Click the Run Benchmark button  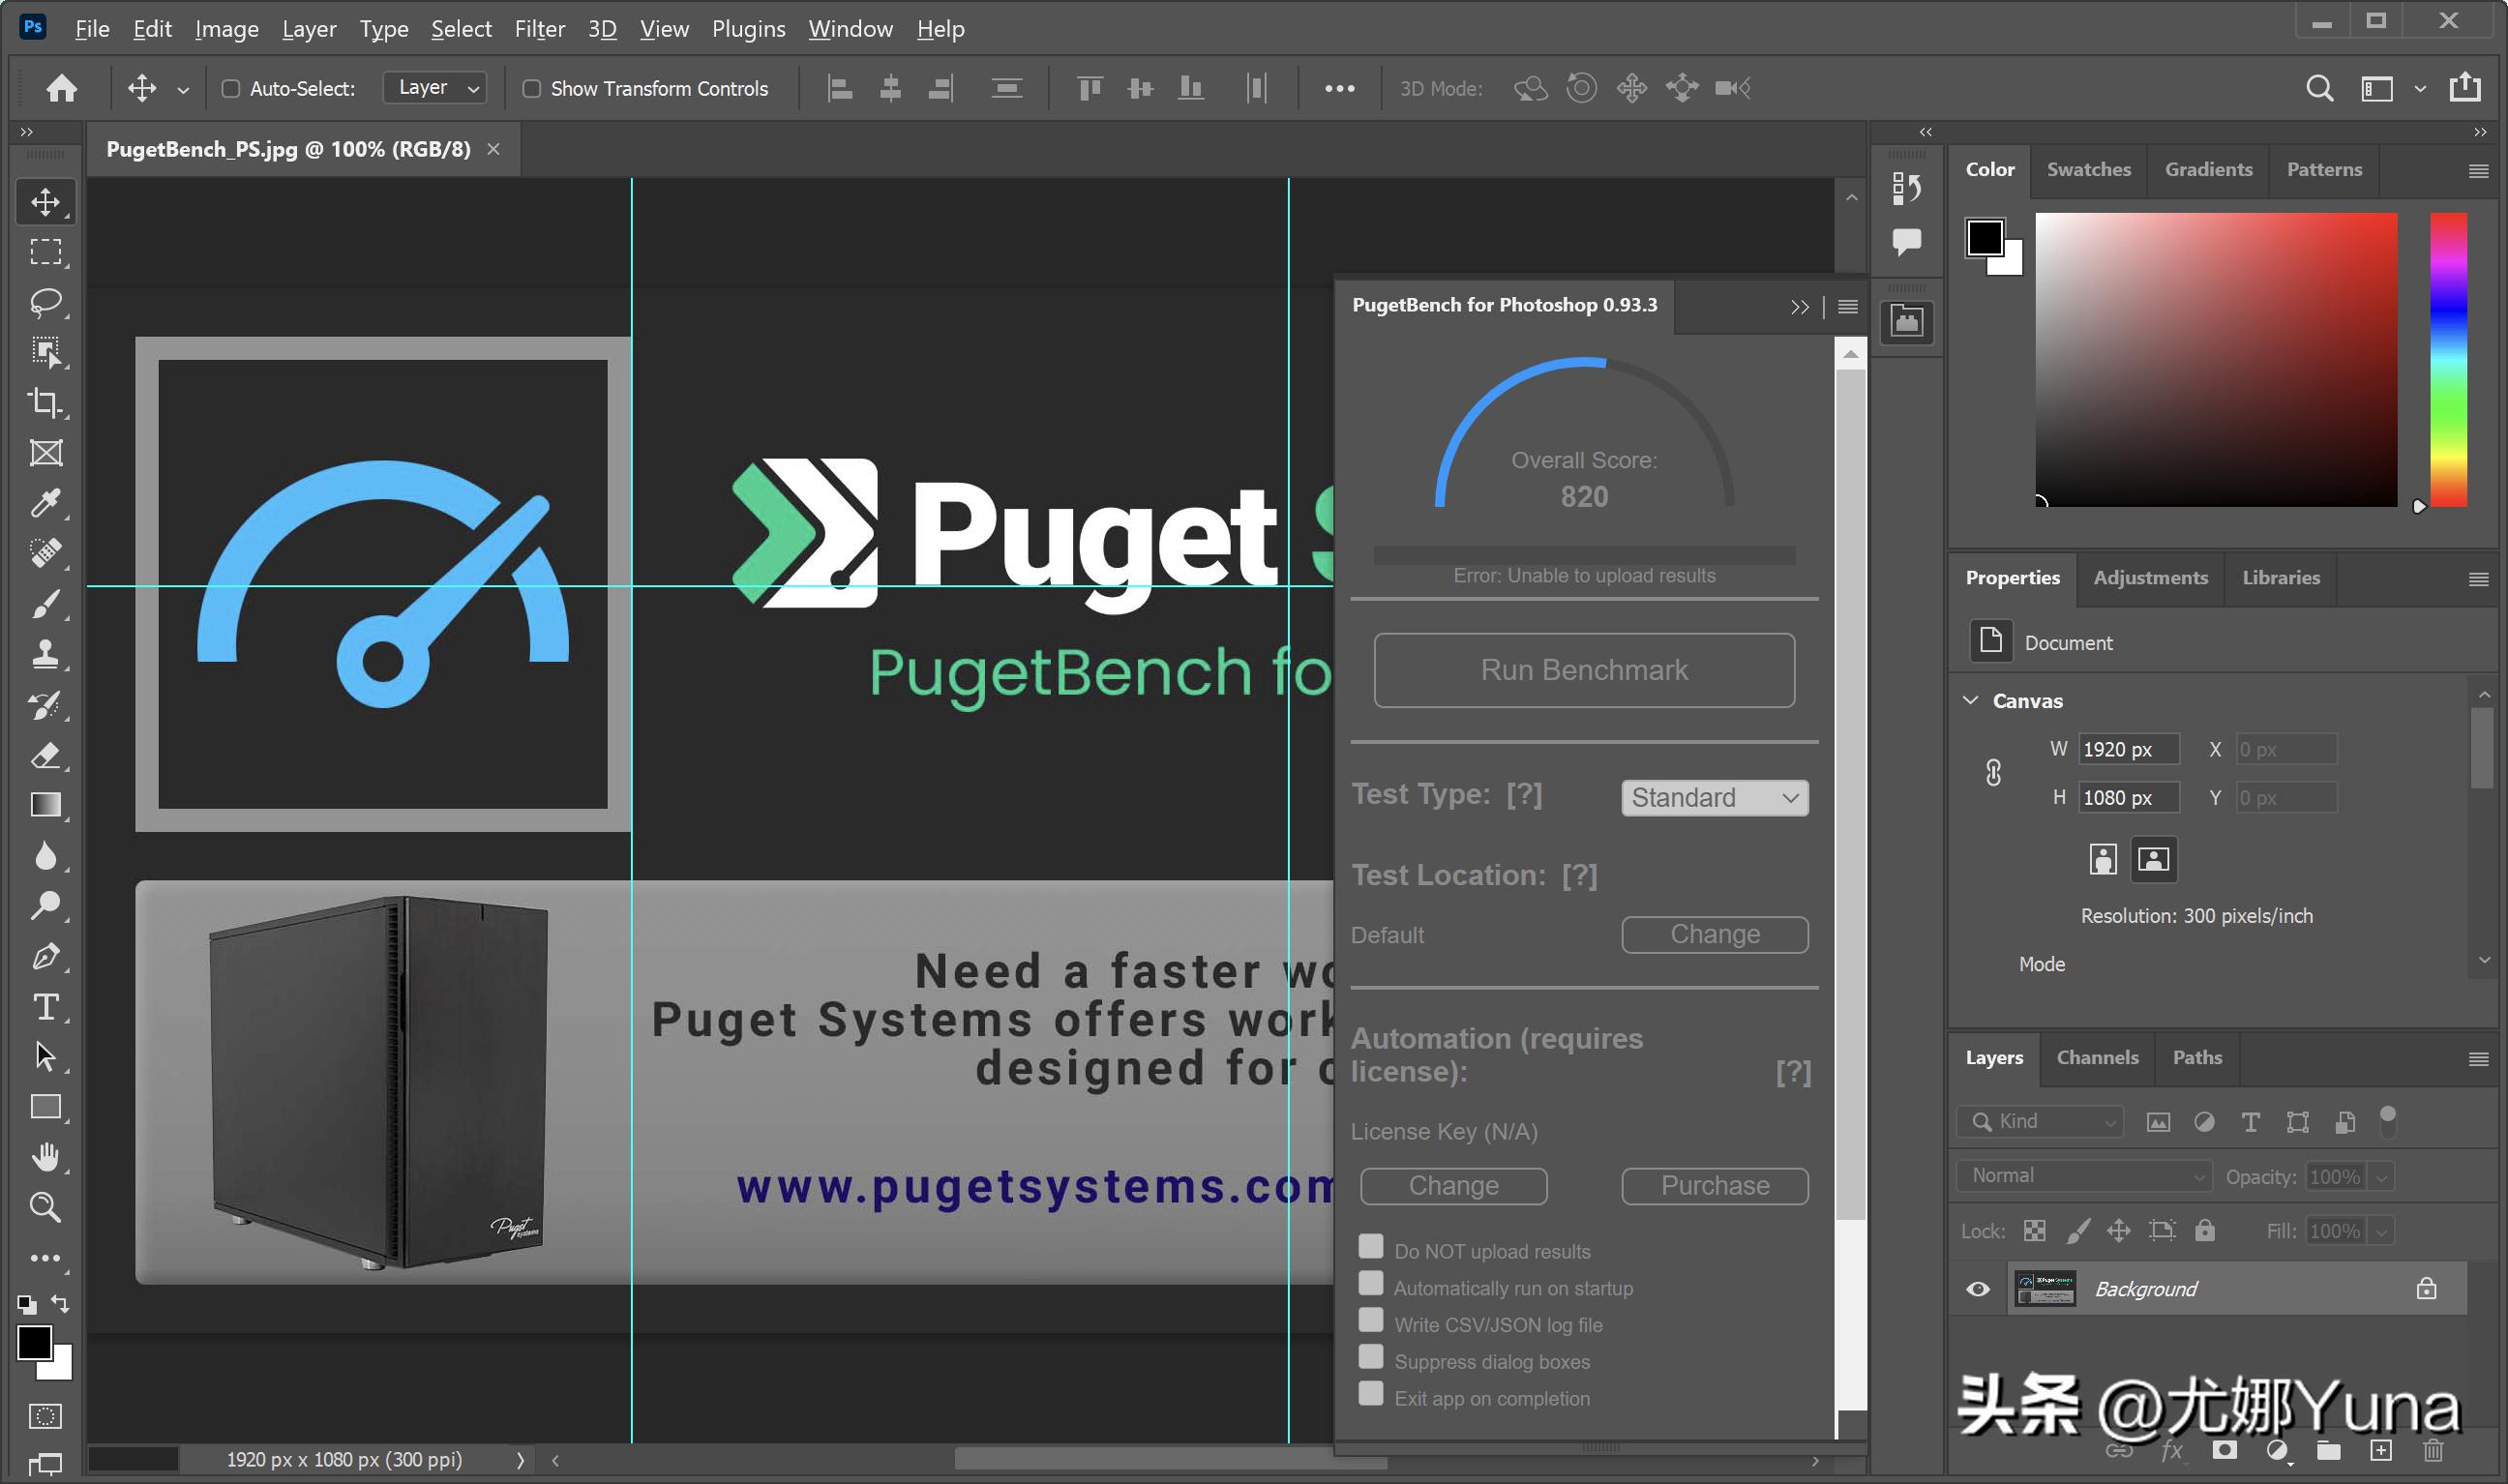click(1584, 670)
